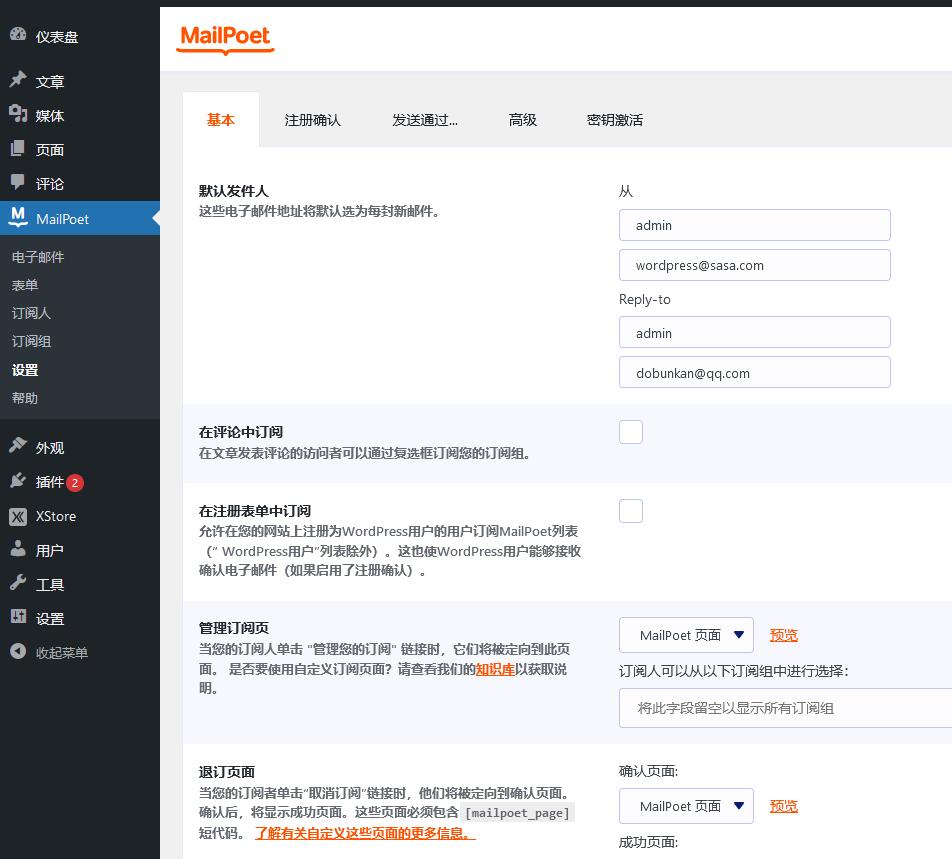
Task: Open 帮助 in MailPoet submenu
Action: click(x=25, y=398)
